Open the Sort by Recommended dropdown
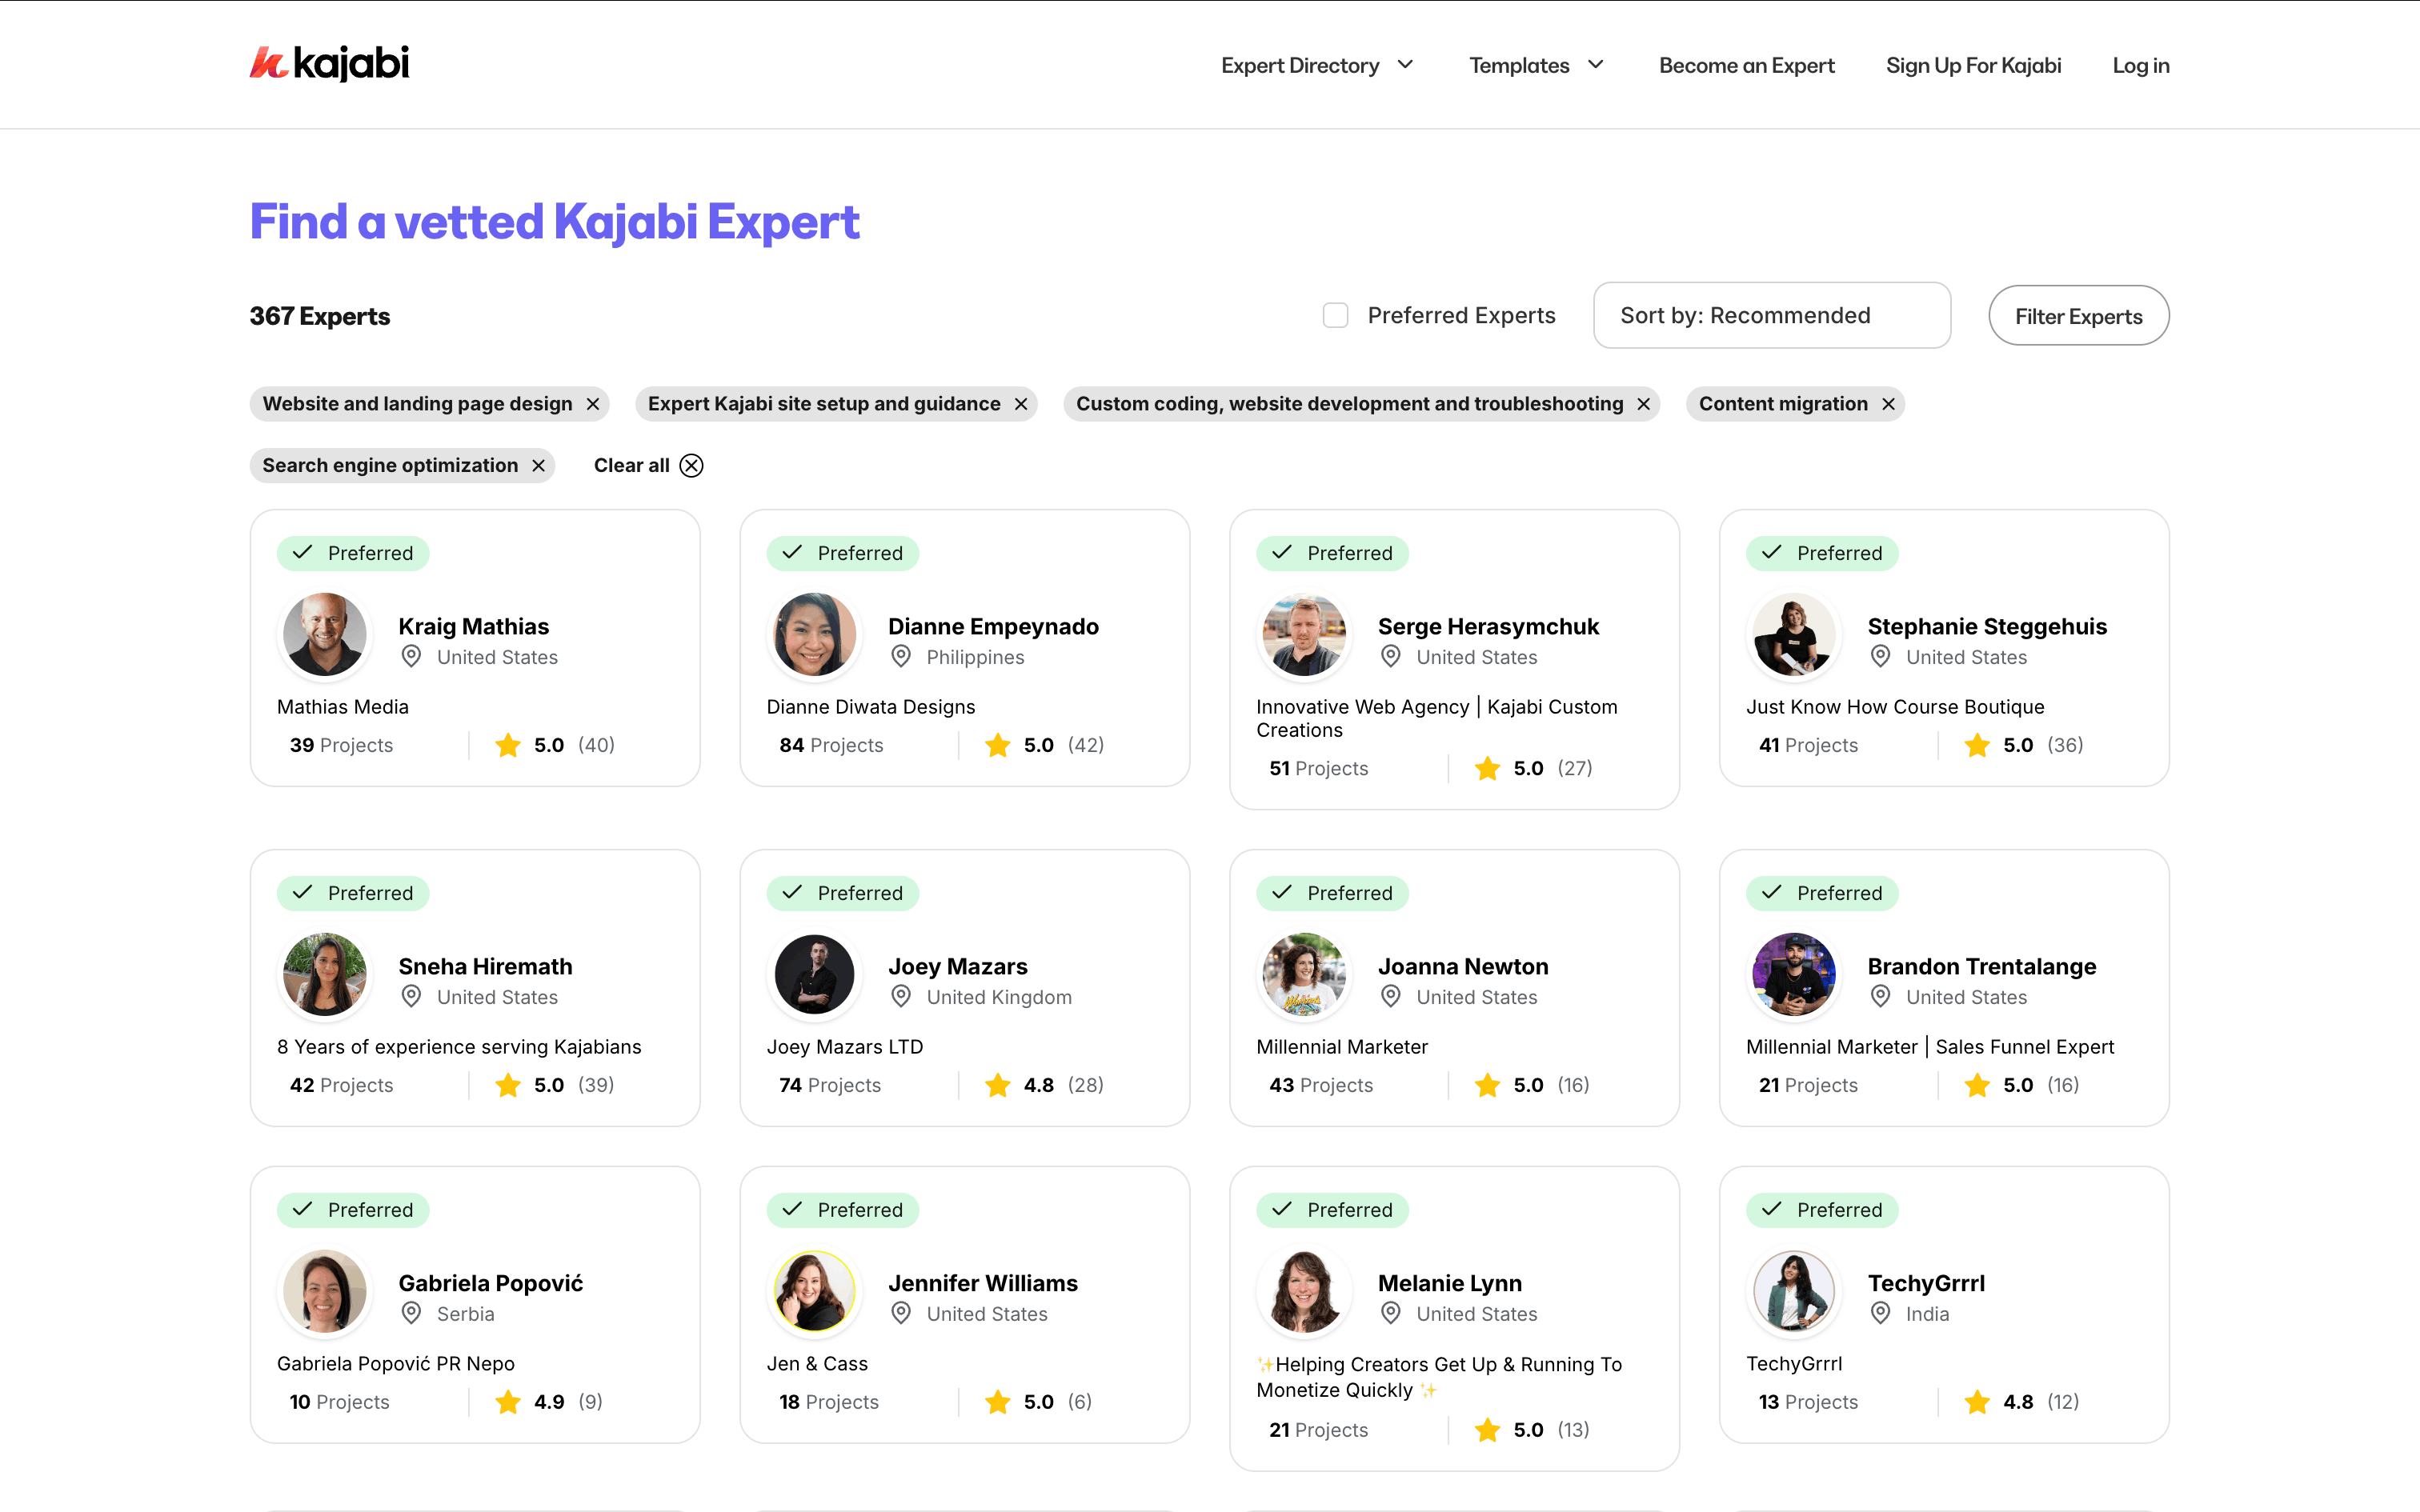The image size is (2420, 1512). (x=1771, y=316)
